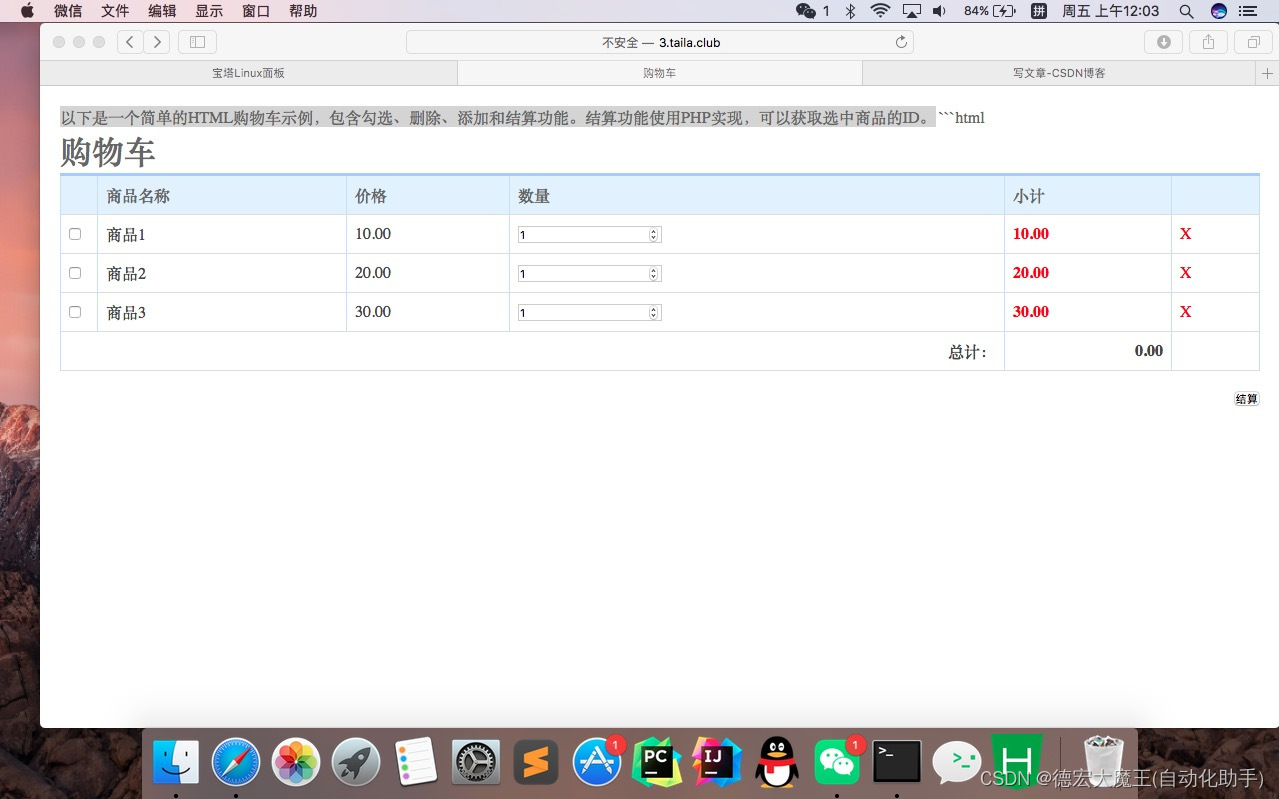
Task: Open the 窗口 menu in menu bar
Action: [256, 11]
